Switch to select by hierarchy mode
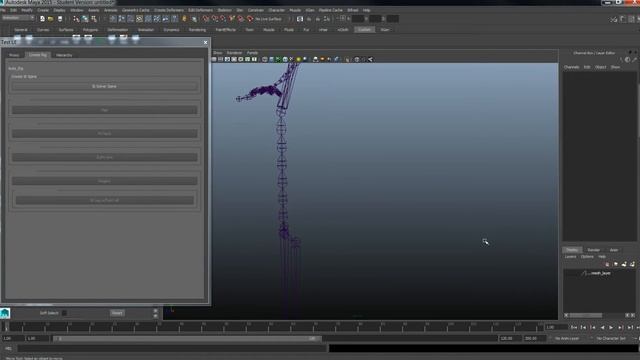The height and width of the screenshot is (360, 640). click(76, 19)
